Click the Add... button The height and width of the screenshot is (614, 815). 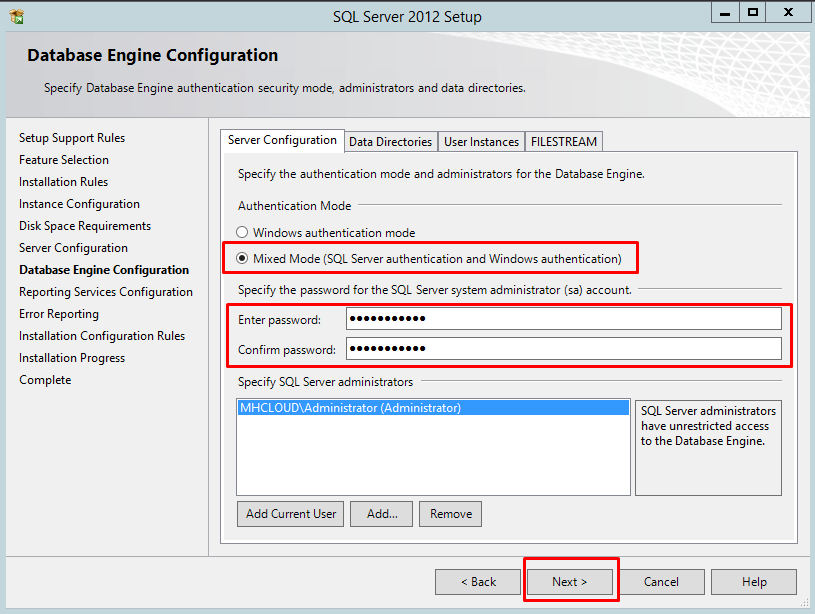(x=382, y=514)
